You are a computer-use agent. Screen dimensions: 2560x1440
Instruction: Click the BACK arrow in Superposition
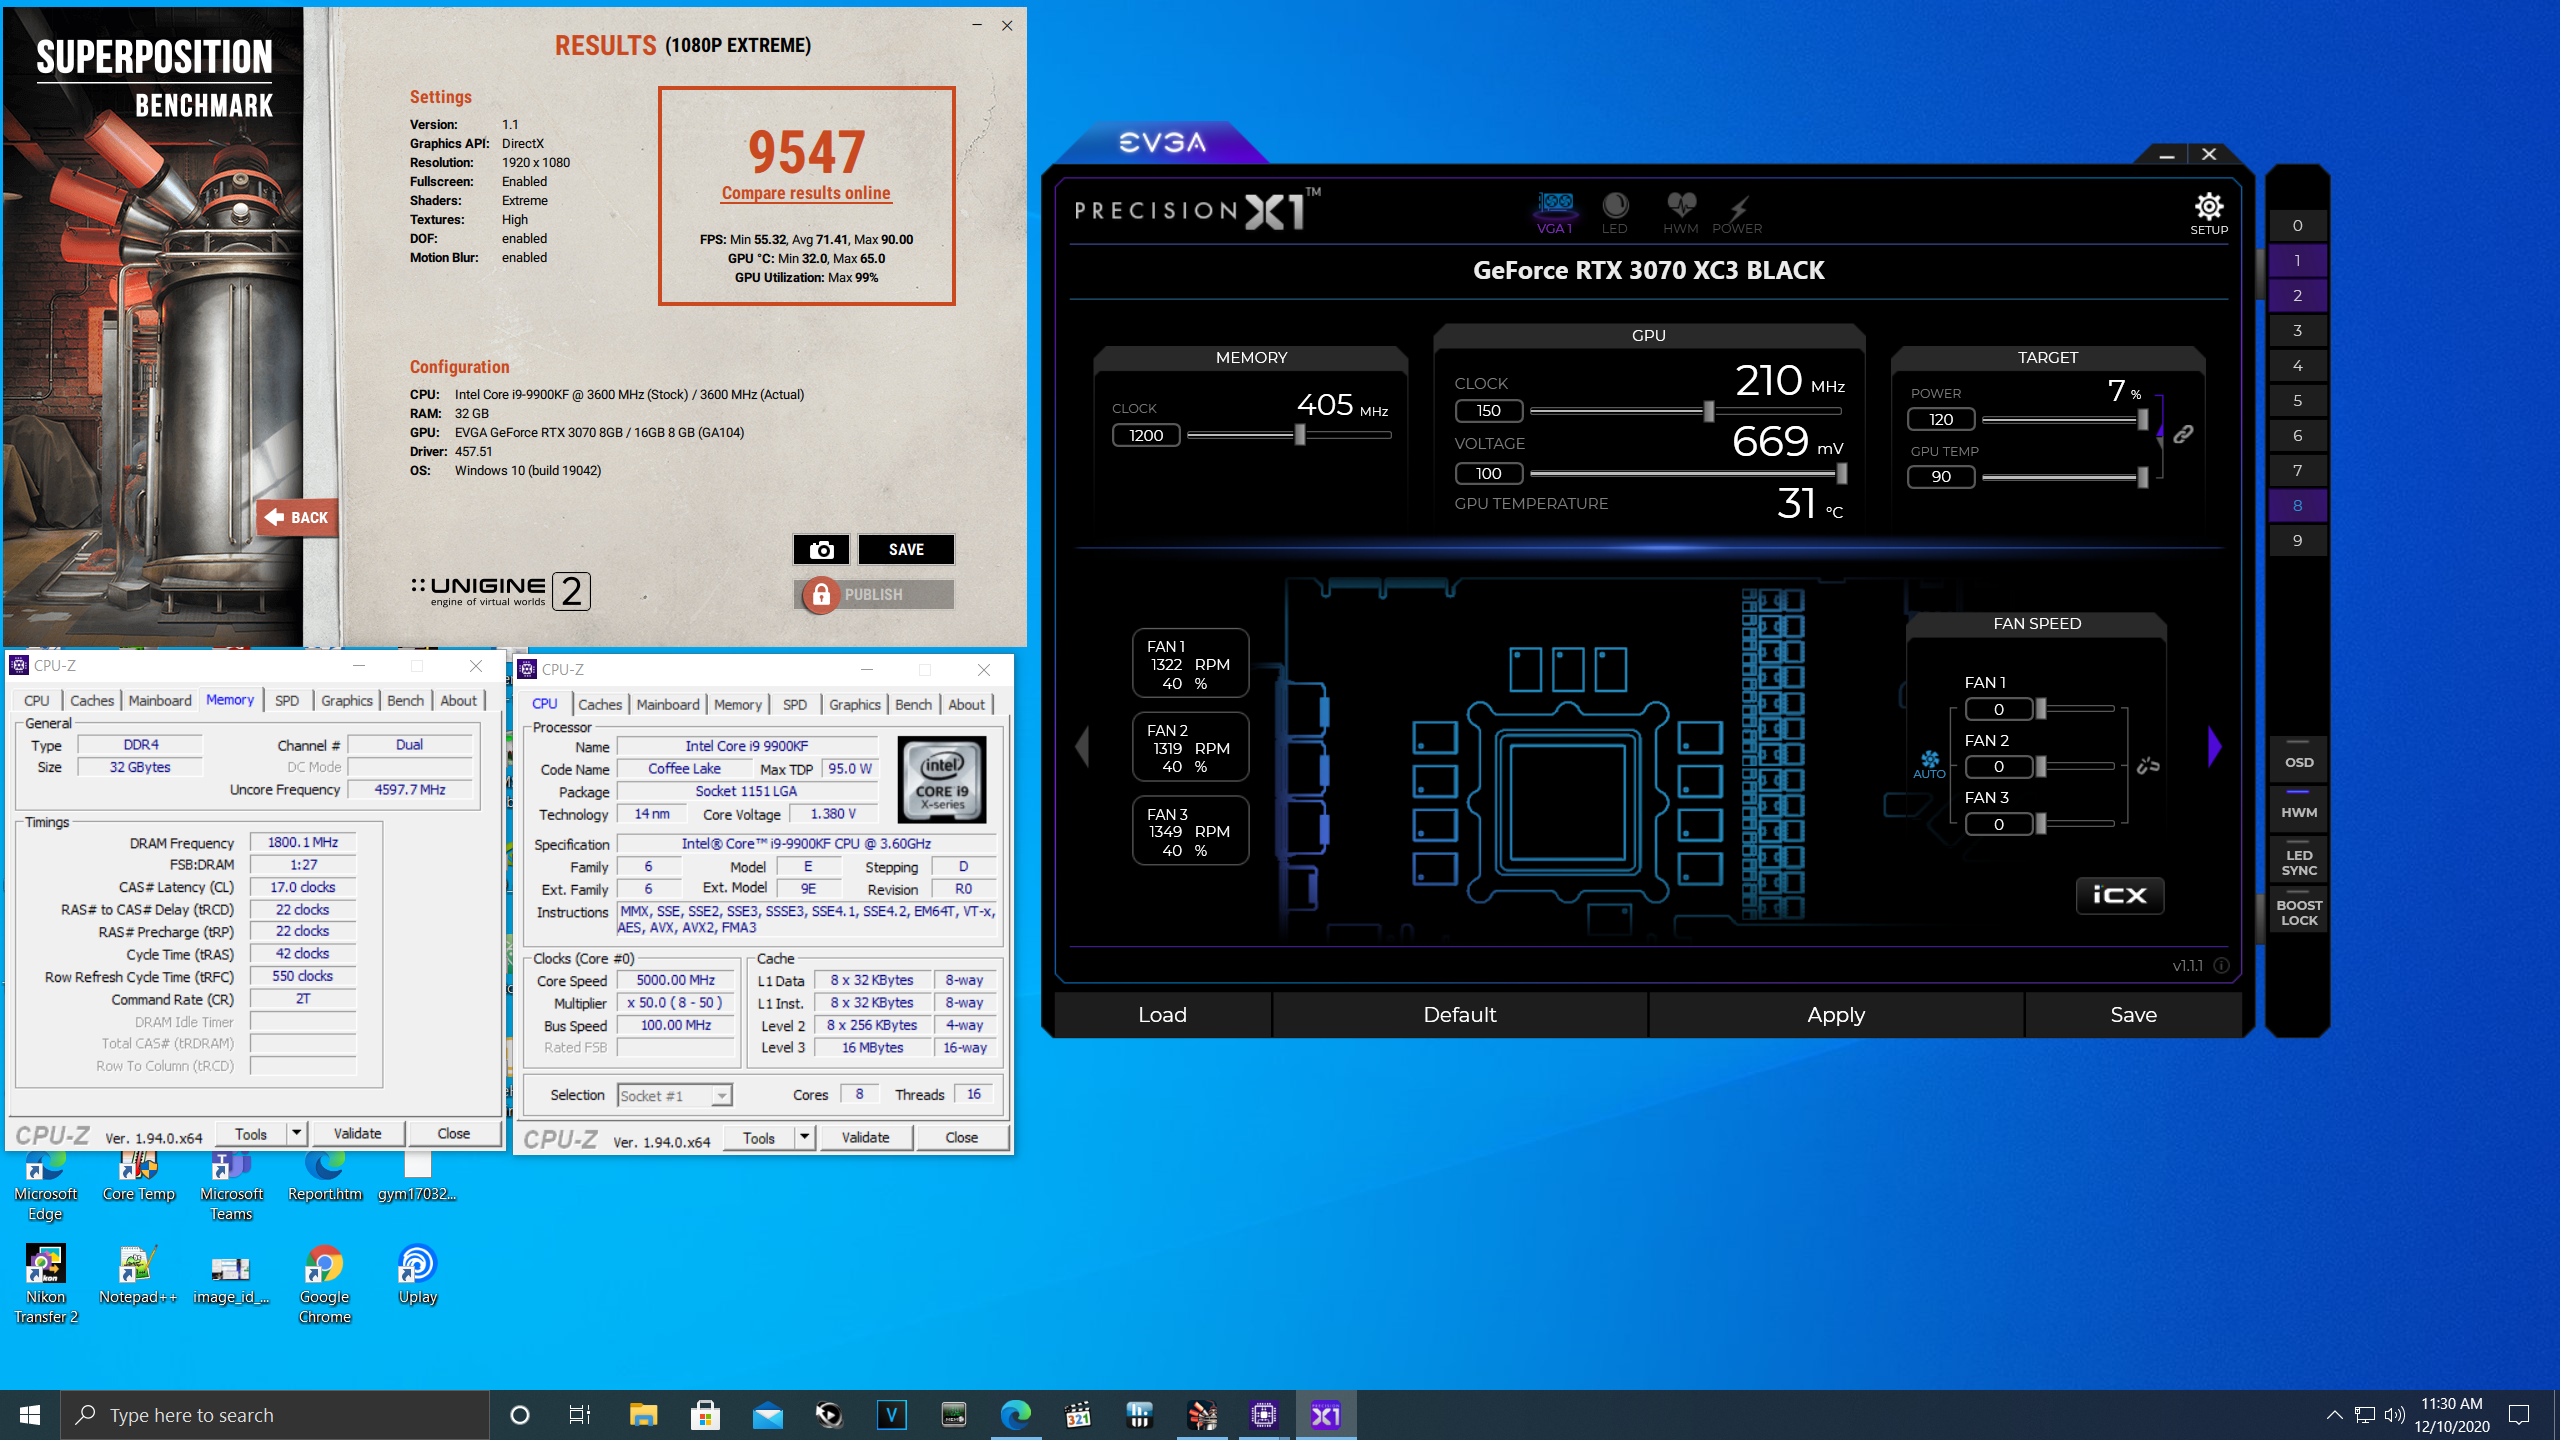click(297, 517)
